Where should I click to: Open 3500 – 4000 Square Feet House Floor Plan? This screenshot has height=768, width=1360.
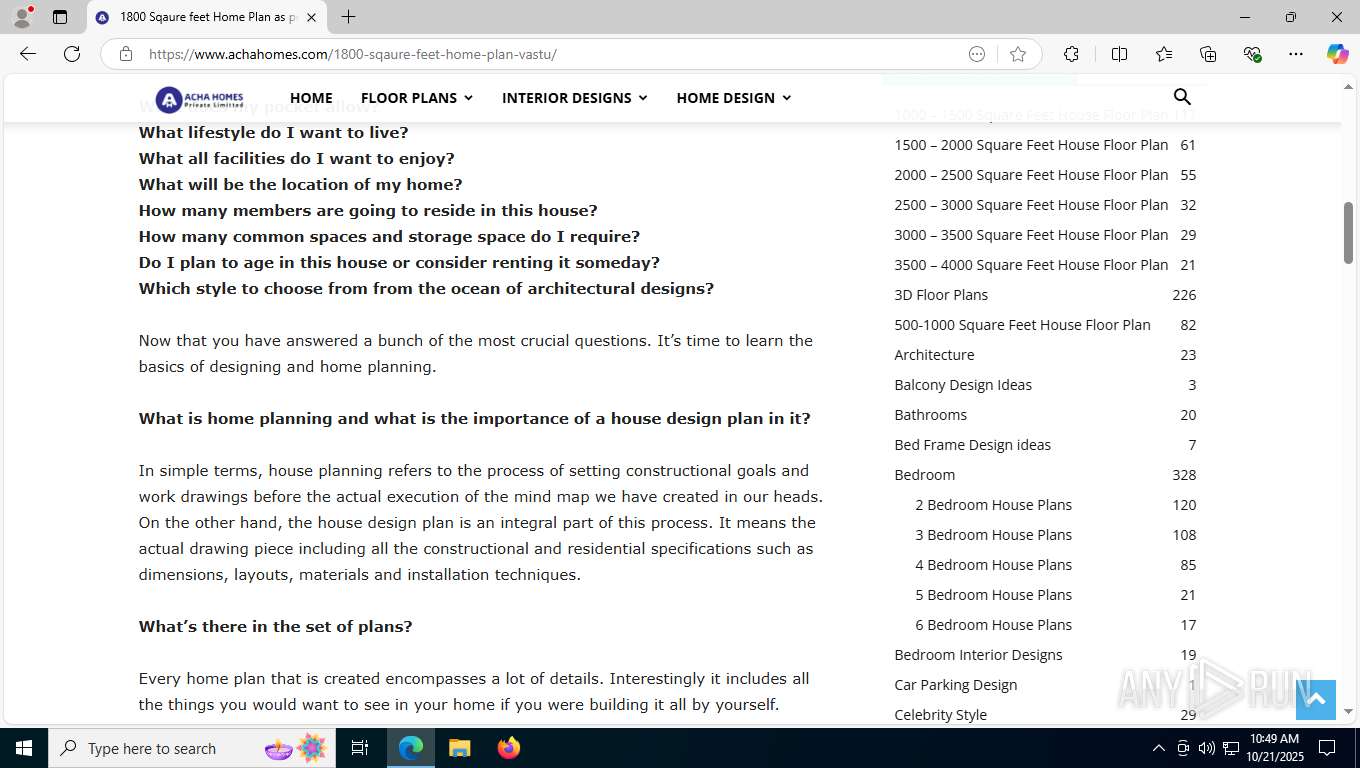pos(1031,265)
